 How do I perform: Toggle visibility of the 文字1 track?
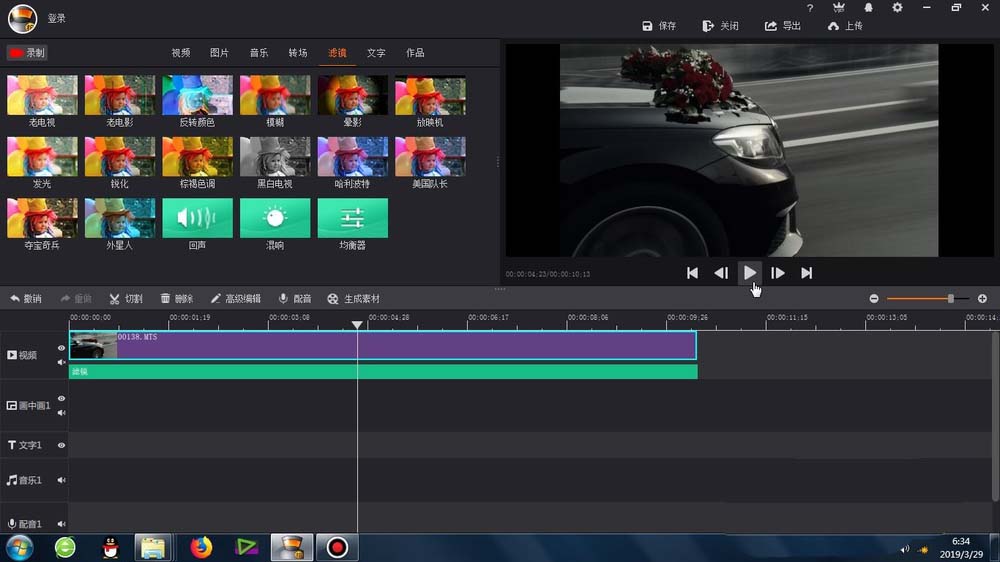(x=61, y=445)
